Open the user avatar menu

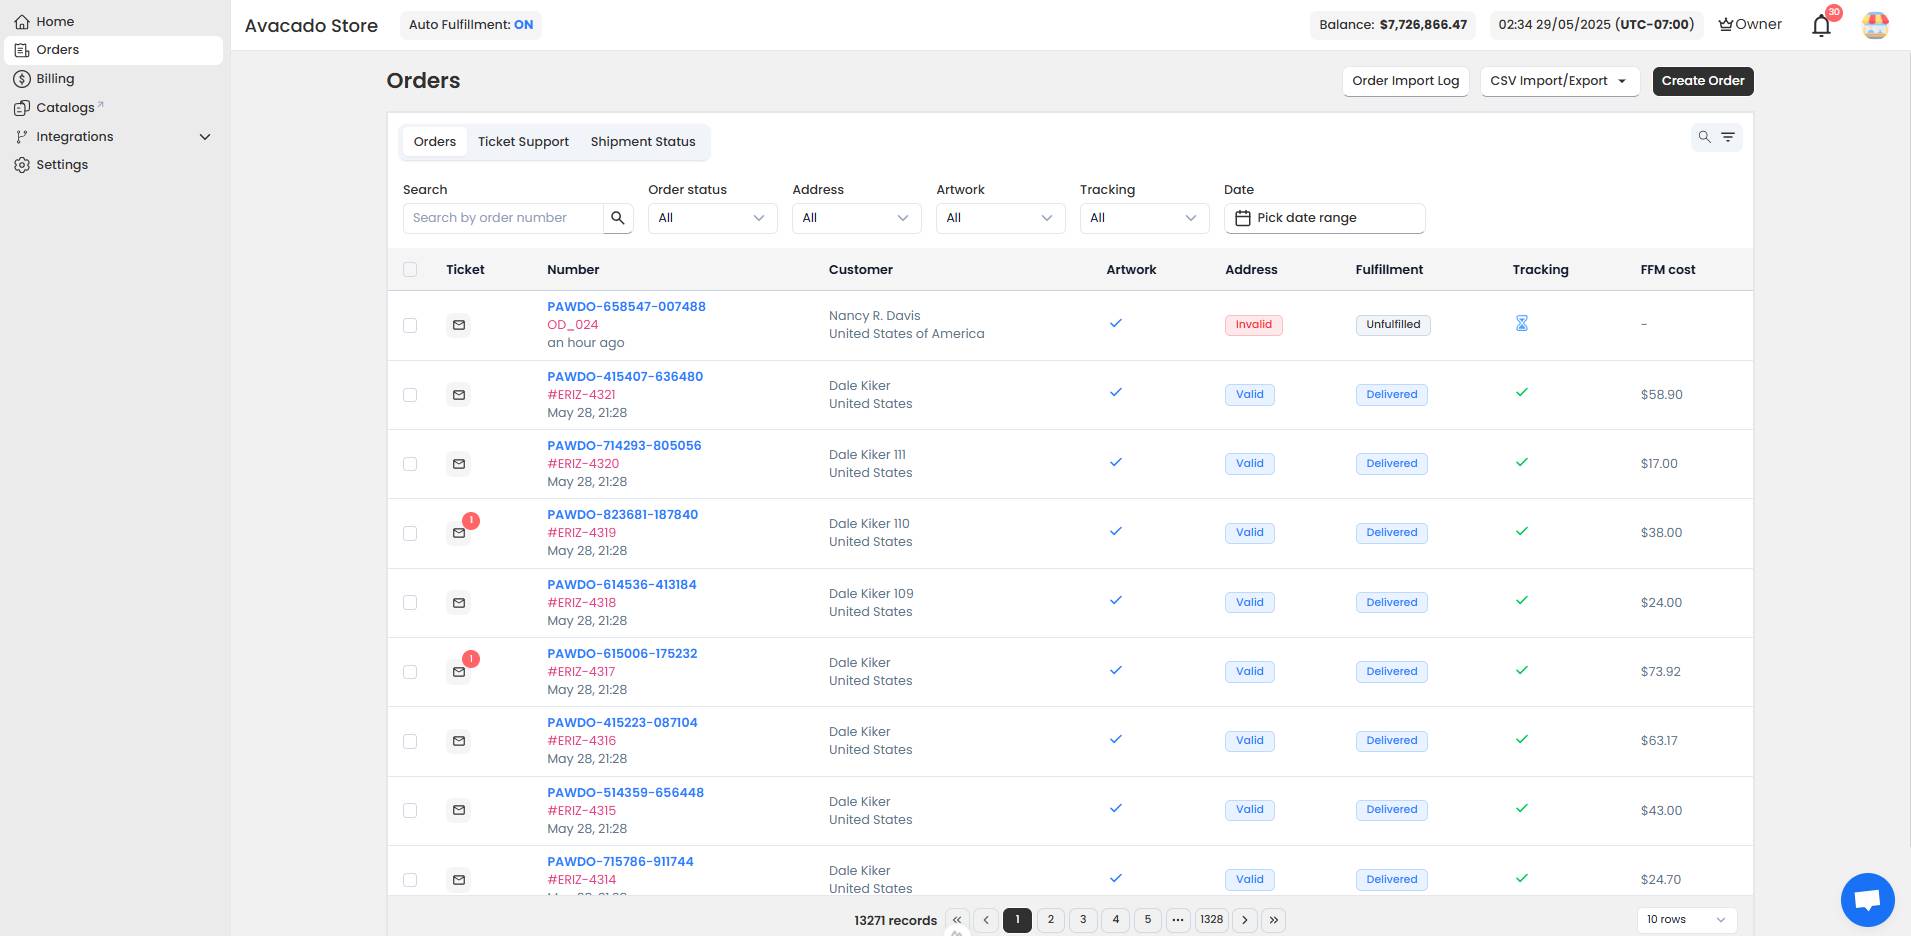tap(1875, 25)
